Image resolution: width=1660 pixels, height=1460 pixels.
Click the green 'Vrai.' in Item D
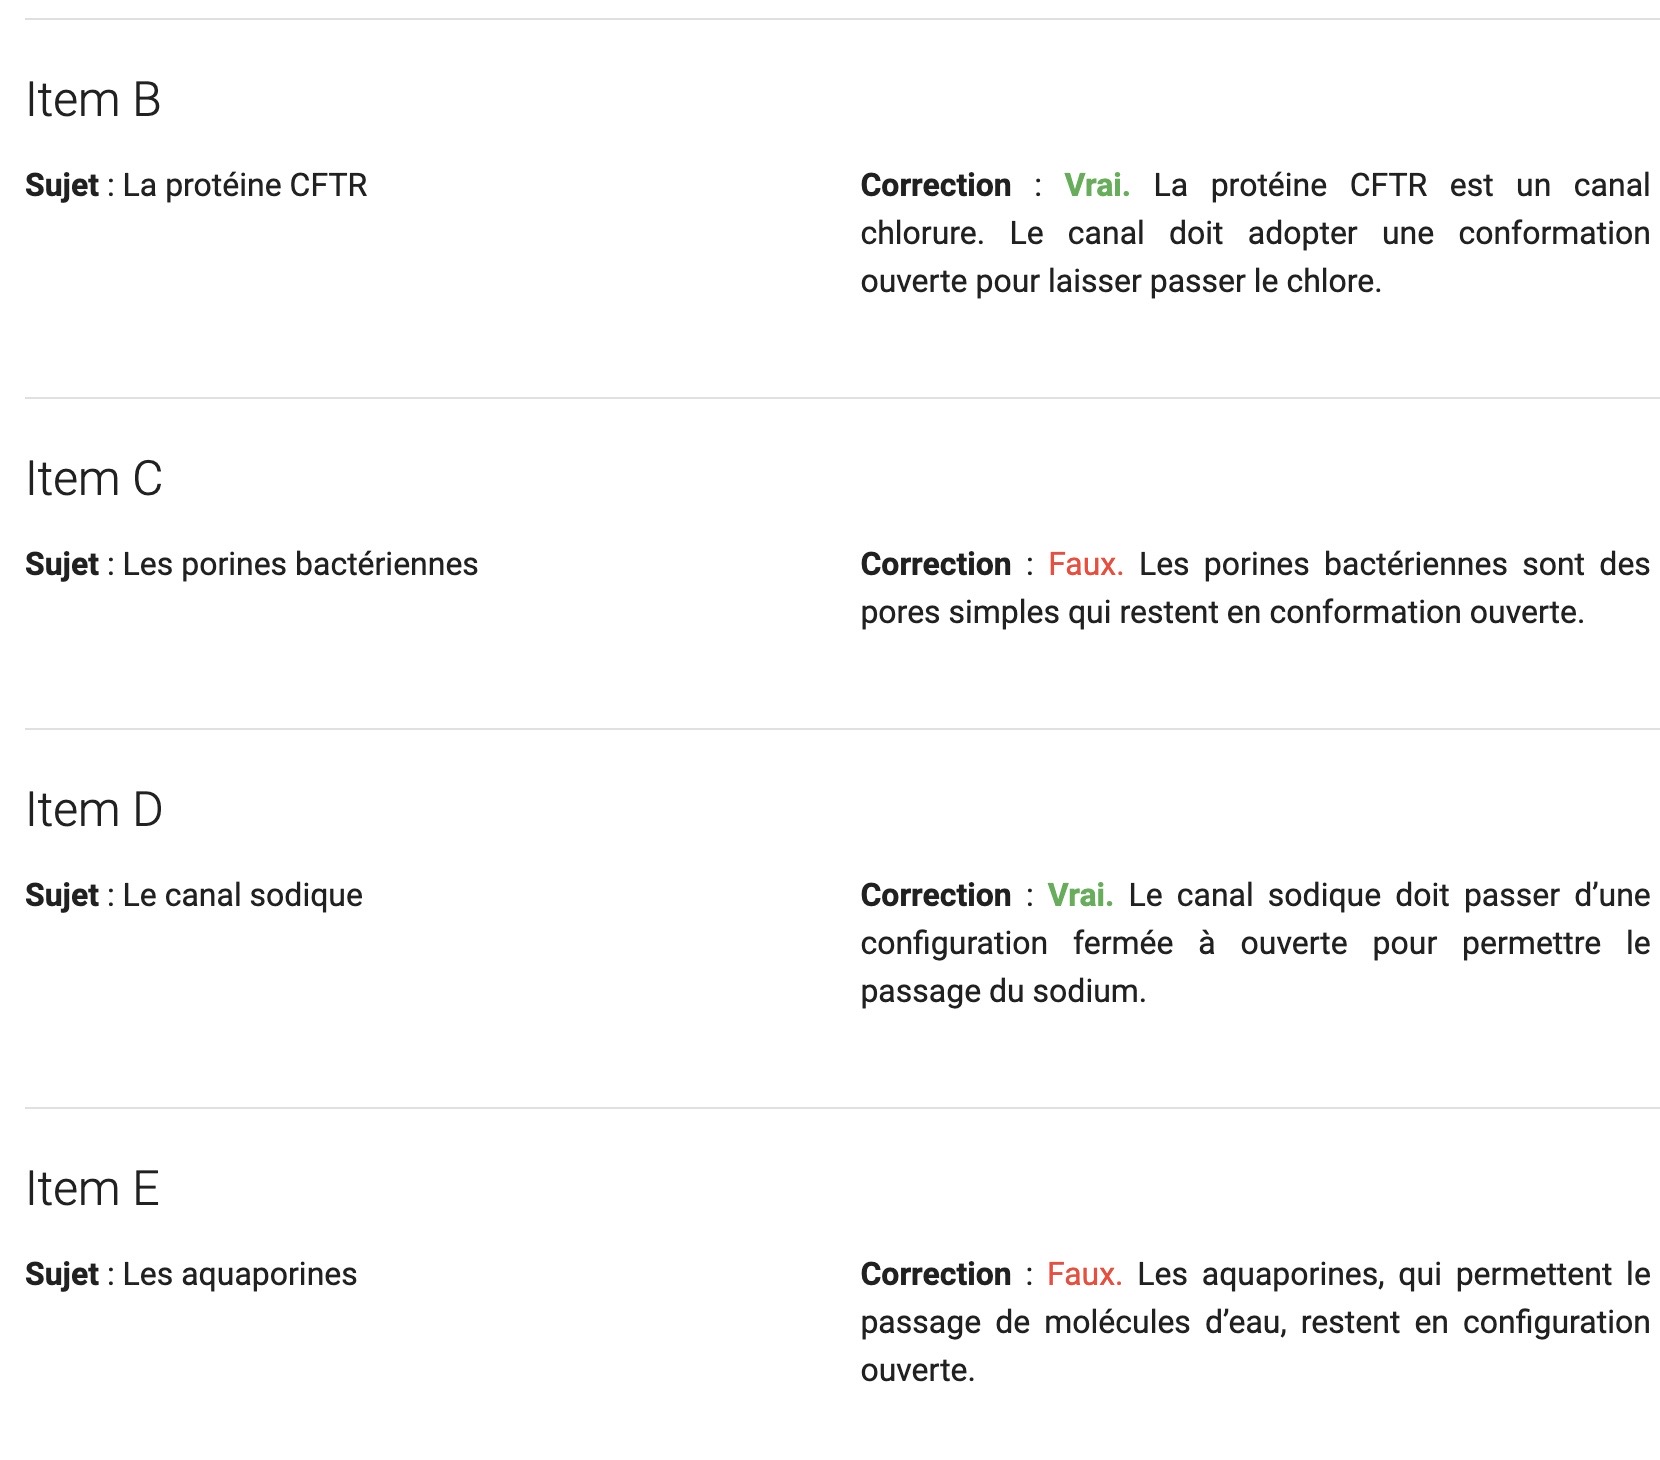[1080, 896]
